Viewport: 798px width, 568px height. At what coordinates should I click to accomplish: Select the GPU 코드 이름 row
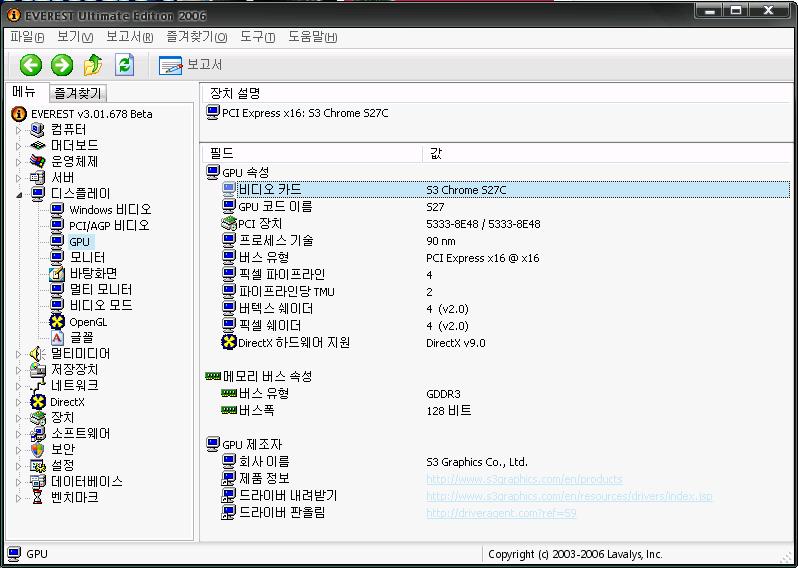[x=506, y=207]
